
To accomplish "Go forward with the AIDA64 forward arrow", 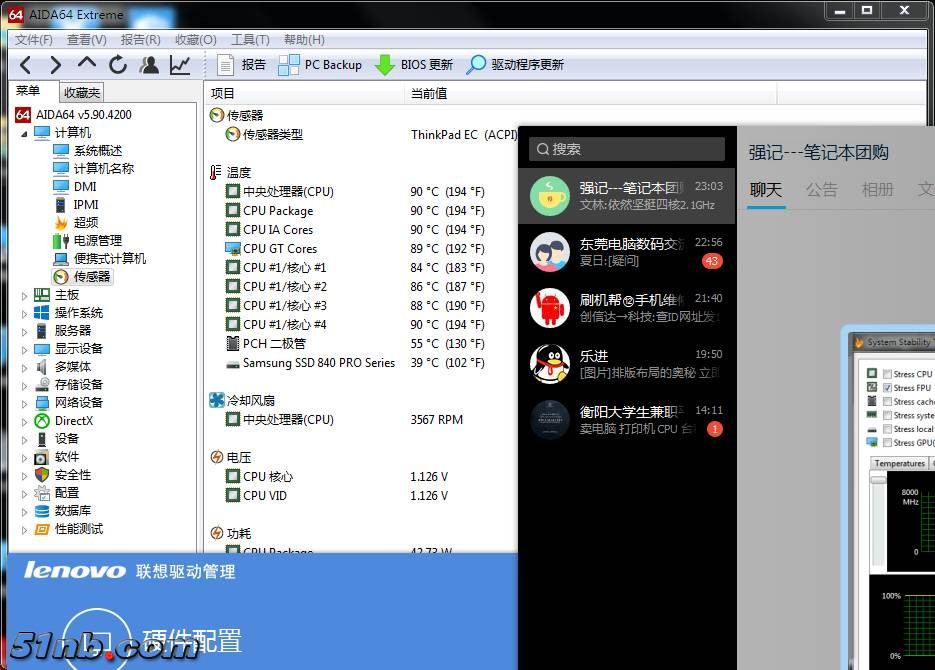I will [x=55, y=64].
